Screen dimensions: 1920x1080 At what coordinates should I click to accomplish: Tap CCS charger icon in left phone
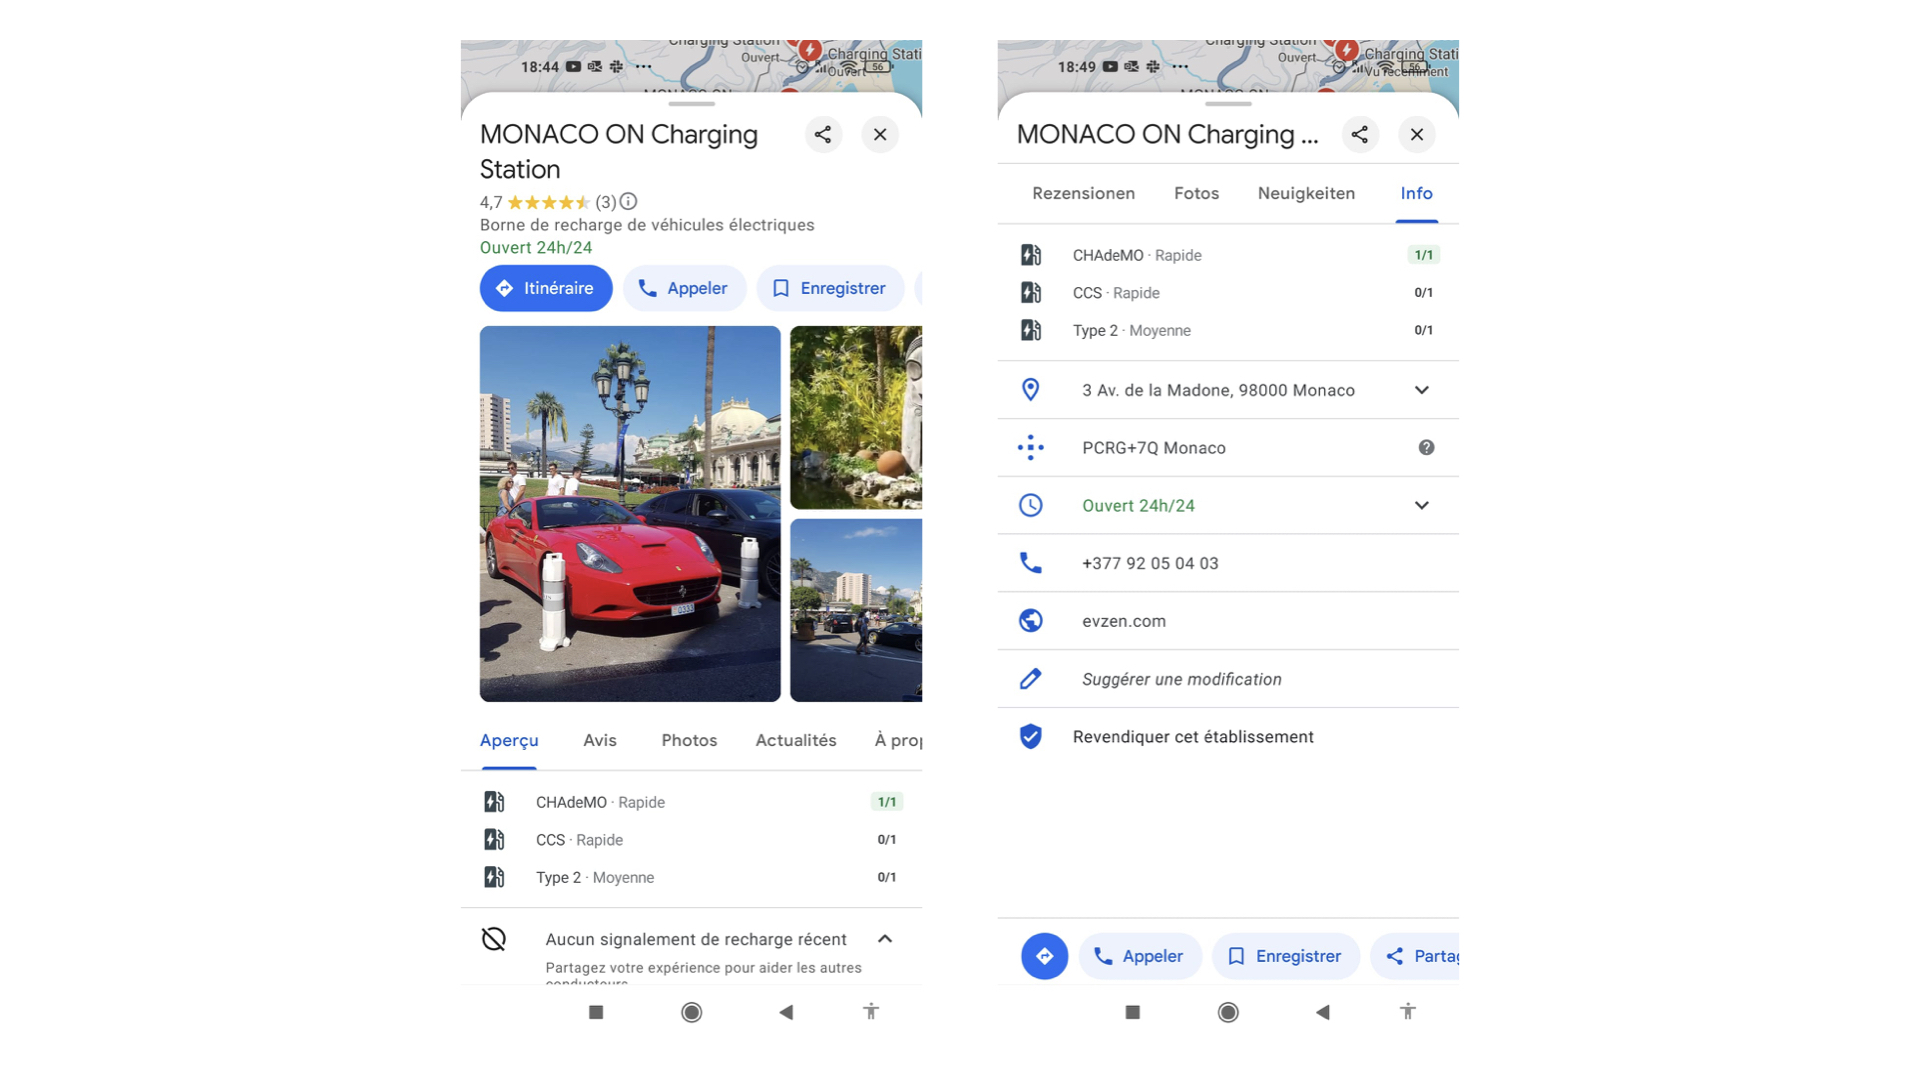494,840
